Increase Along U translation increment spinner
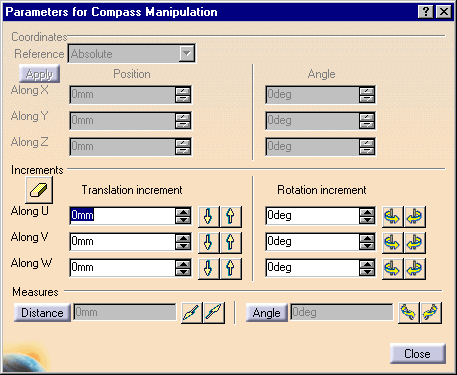This screenshot has height=375, width=457. pos(183,211)
